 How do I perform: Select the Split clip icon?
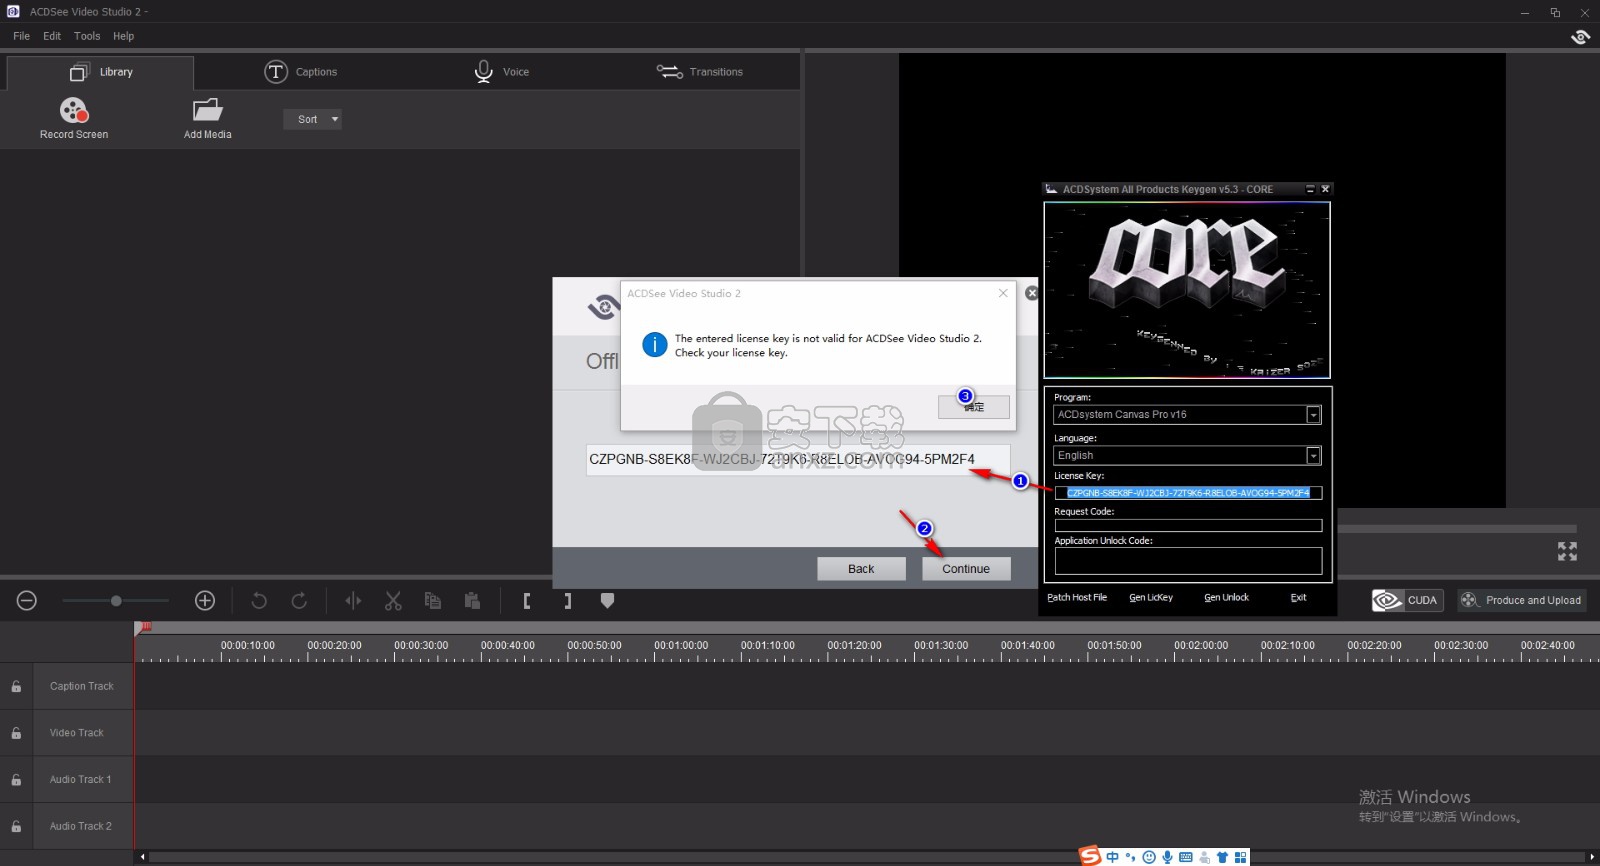353,600
